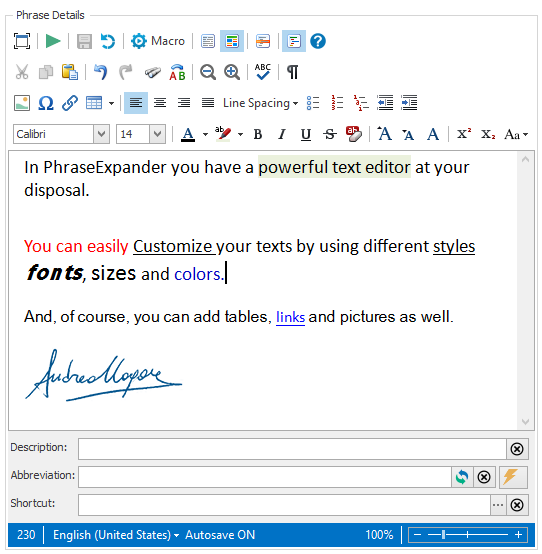Screen dimensions: 542x554
Task: Click the save floppy disk icon
Action: (x=84, y=41)
